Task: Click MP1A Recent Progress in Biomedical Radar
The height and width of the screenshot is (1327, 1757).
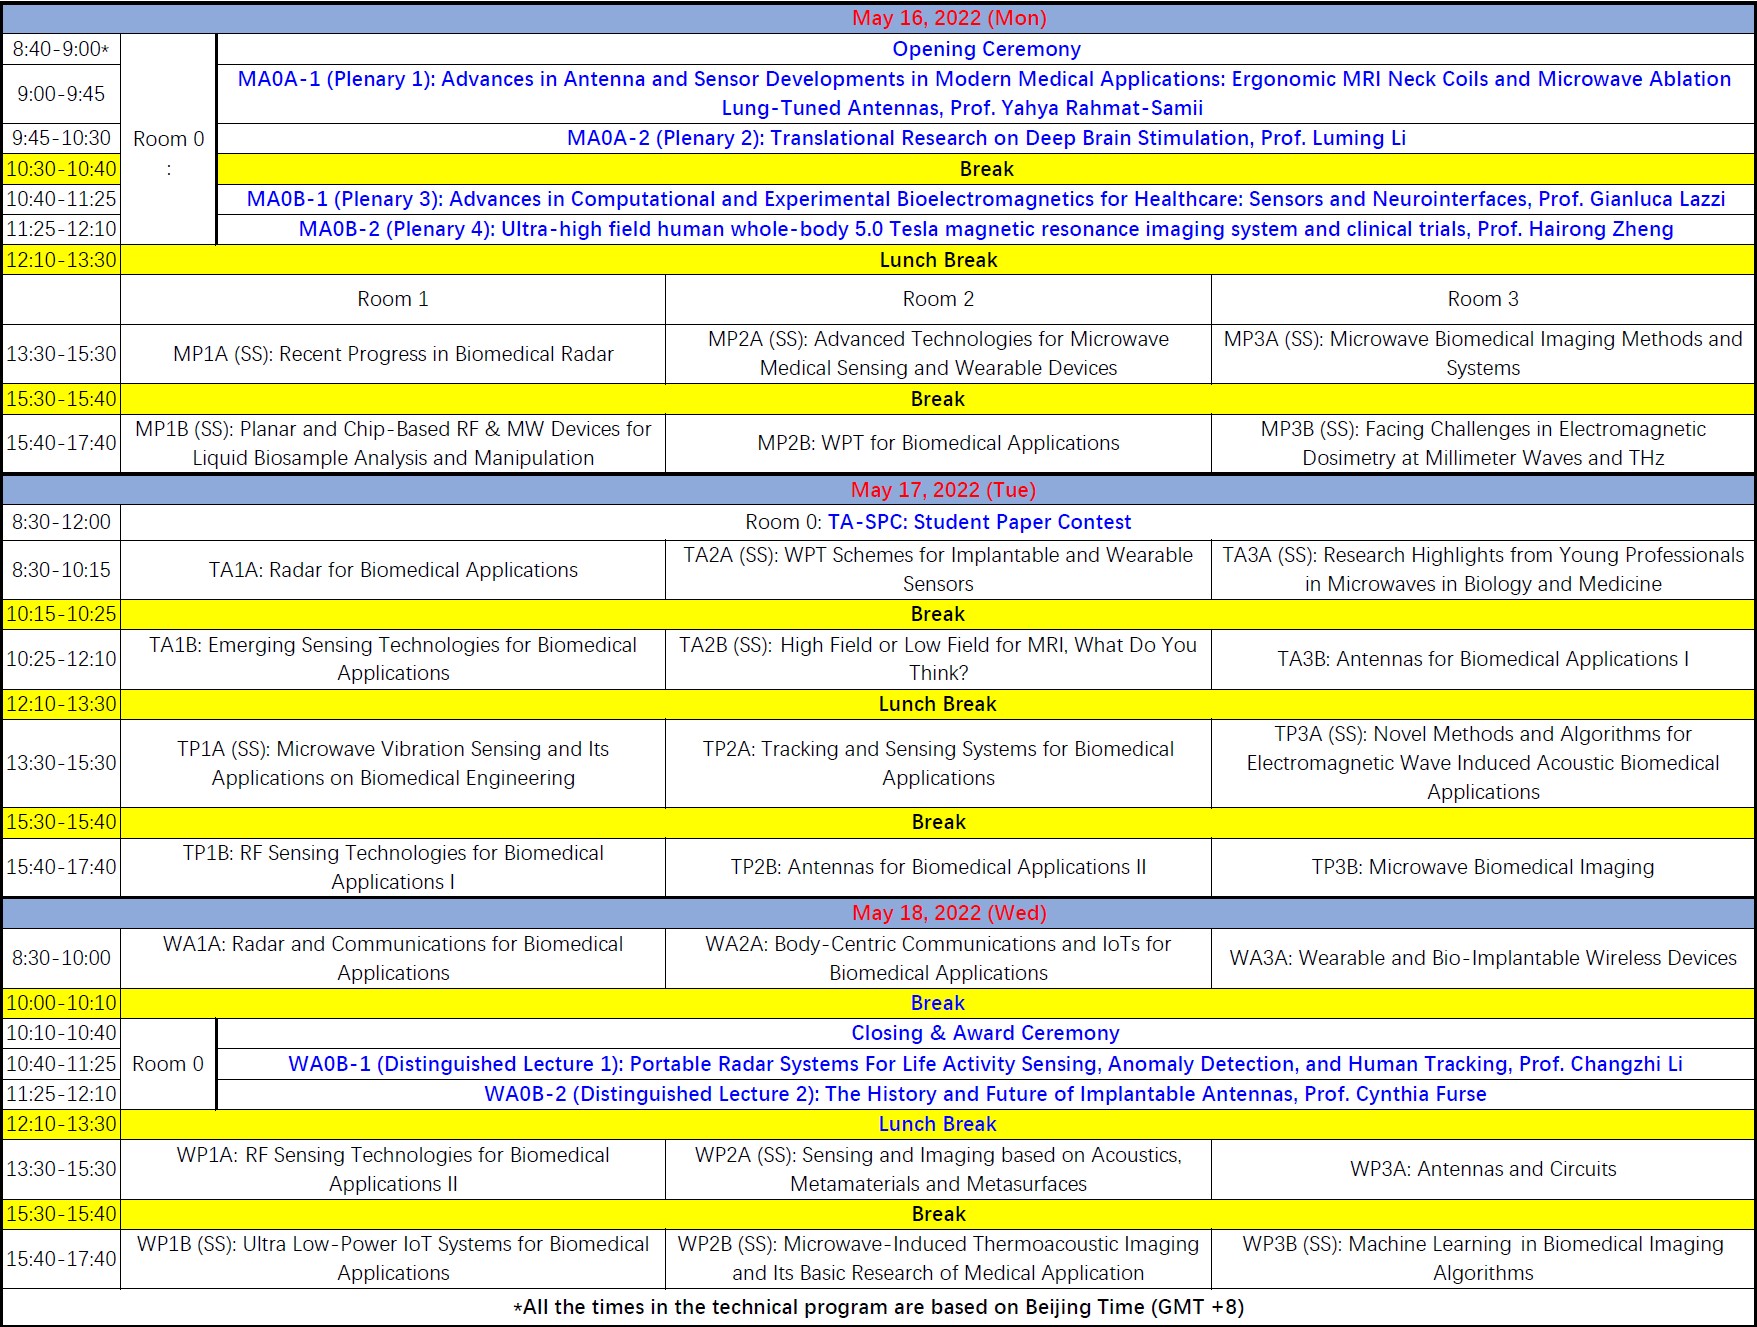Action: coord(393,354)
